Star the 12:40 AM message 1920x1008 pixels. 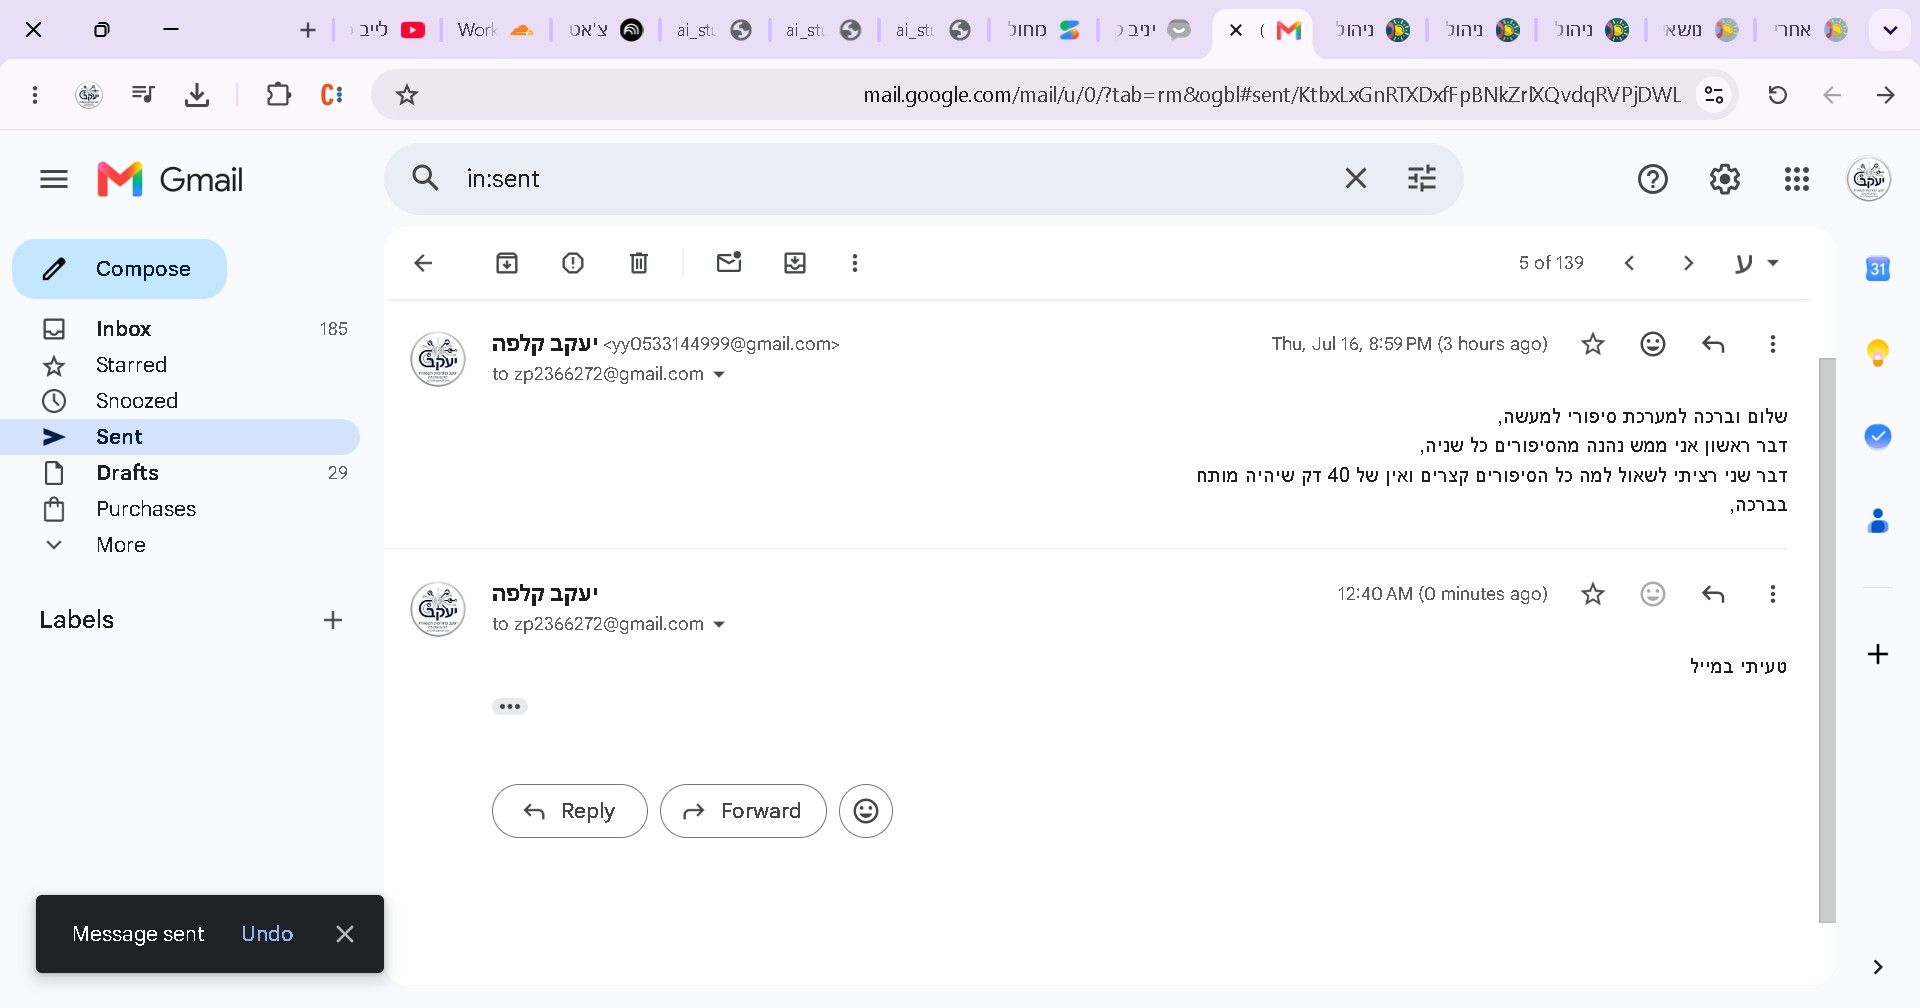1593,594
